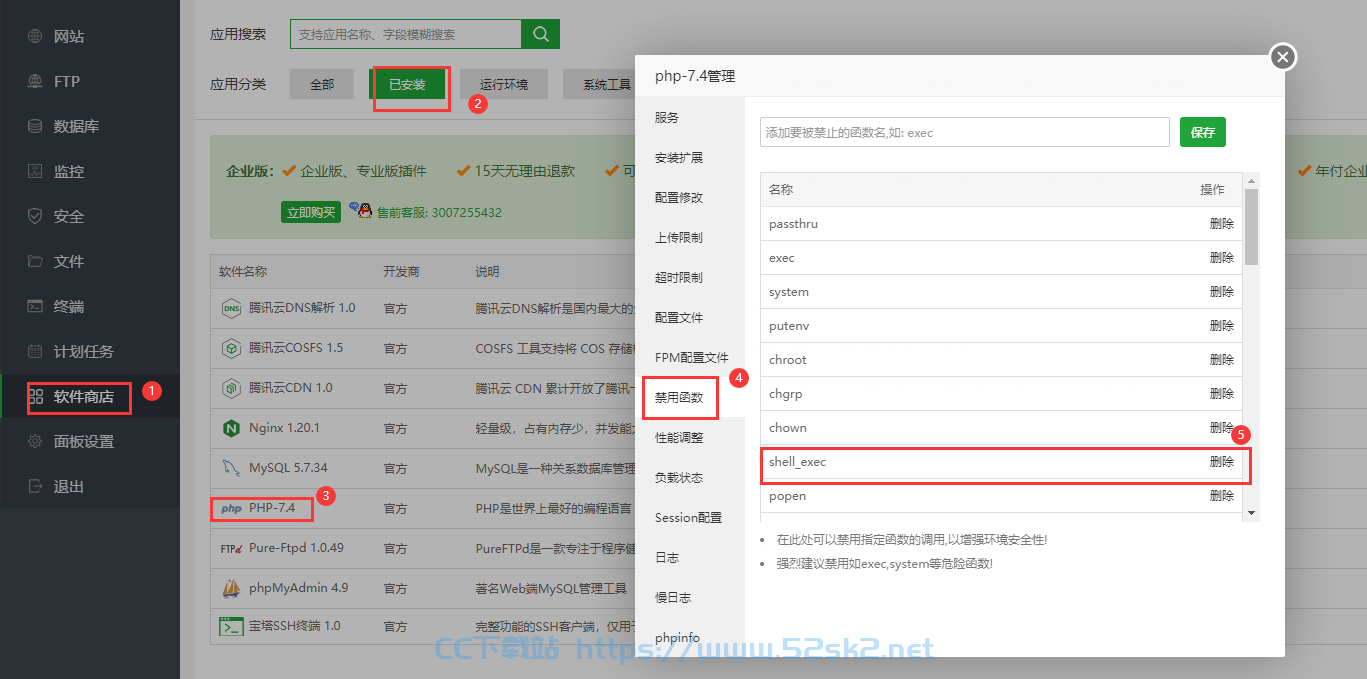Click the monitor icon beside 监控
This screenshot has height=679, width=1367.
click(x=35, y=172)
